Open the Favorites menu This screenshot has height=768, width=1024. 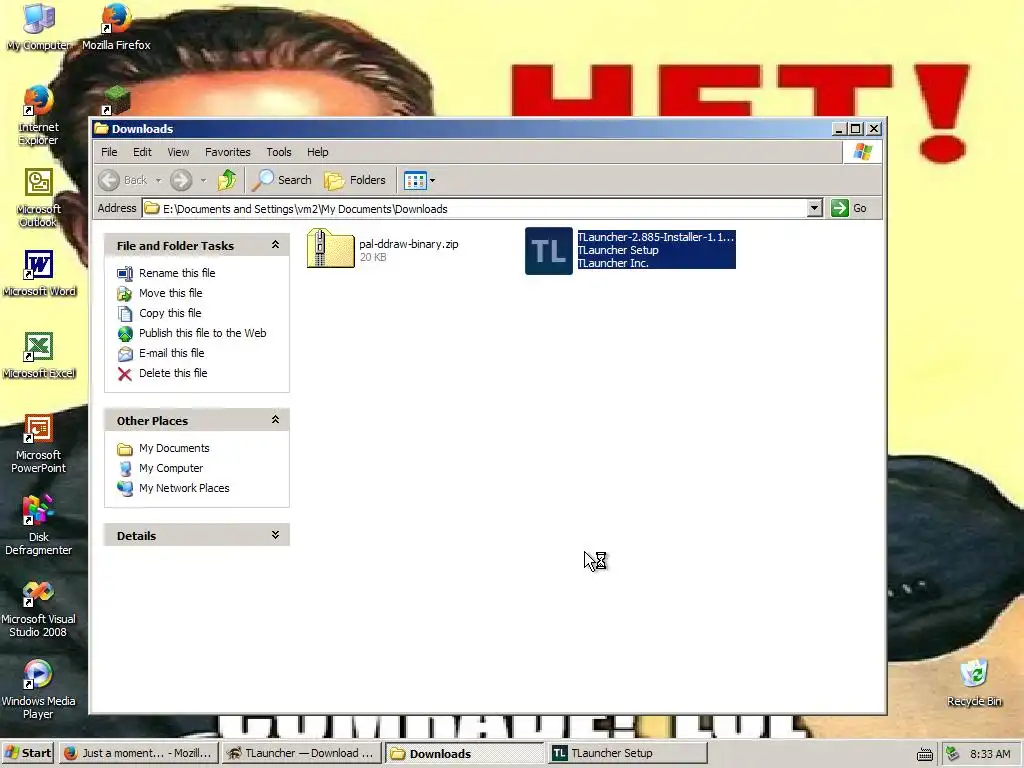tap(227, 152)
